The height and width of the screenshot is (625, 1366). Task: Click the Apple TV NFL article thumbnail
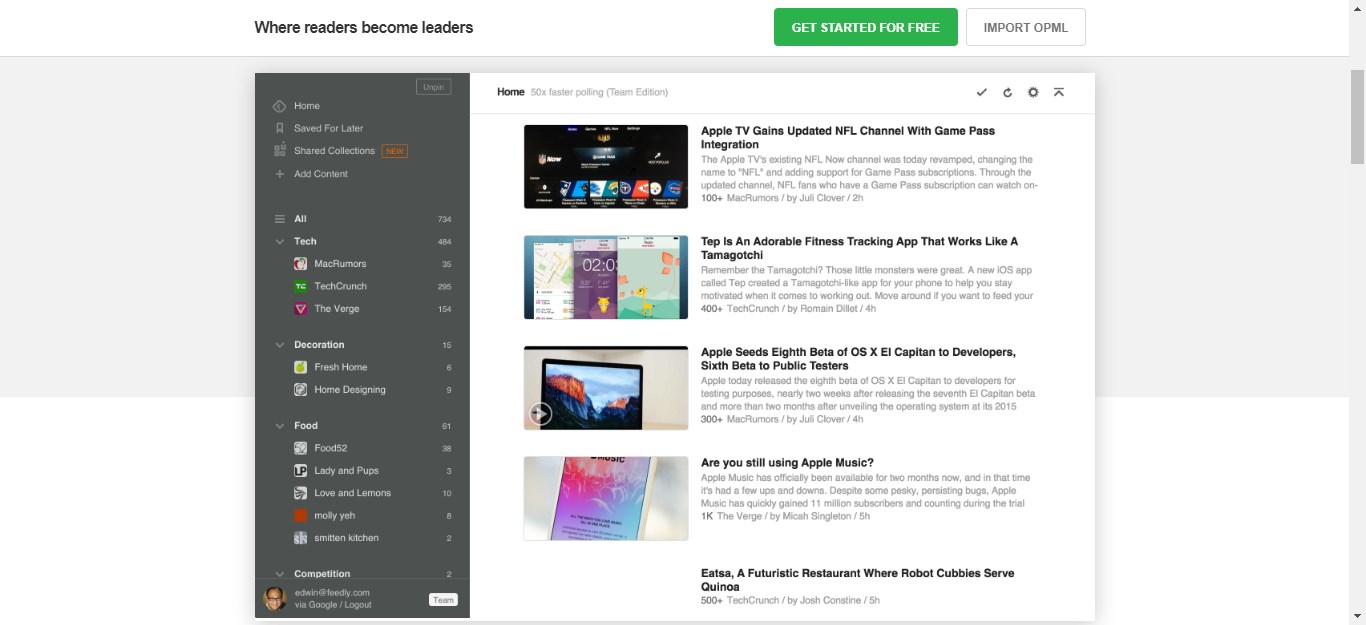[606, 166]
